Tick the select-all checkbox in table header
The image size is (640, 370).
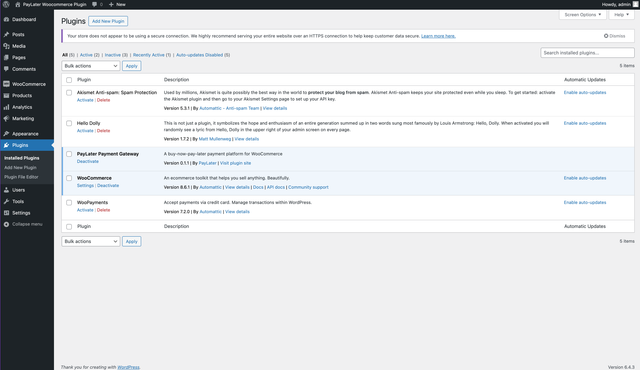pos(69,80)
